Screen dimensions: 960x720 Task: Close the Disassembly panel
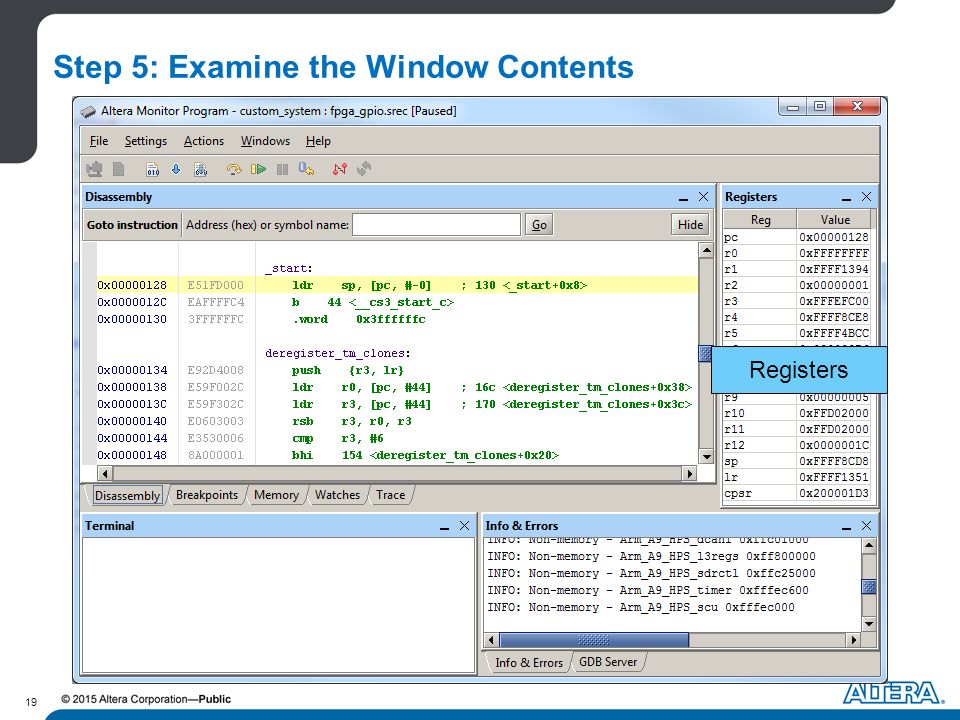pos(703,197)
